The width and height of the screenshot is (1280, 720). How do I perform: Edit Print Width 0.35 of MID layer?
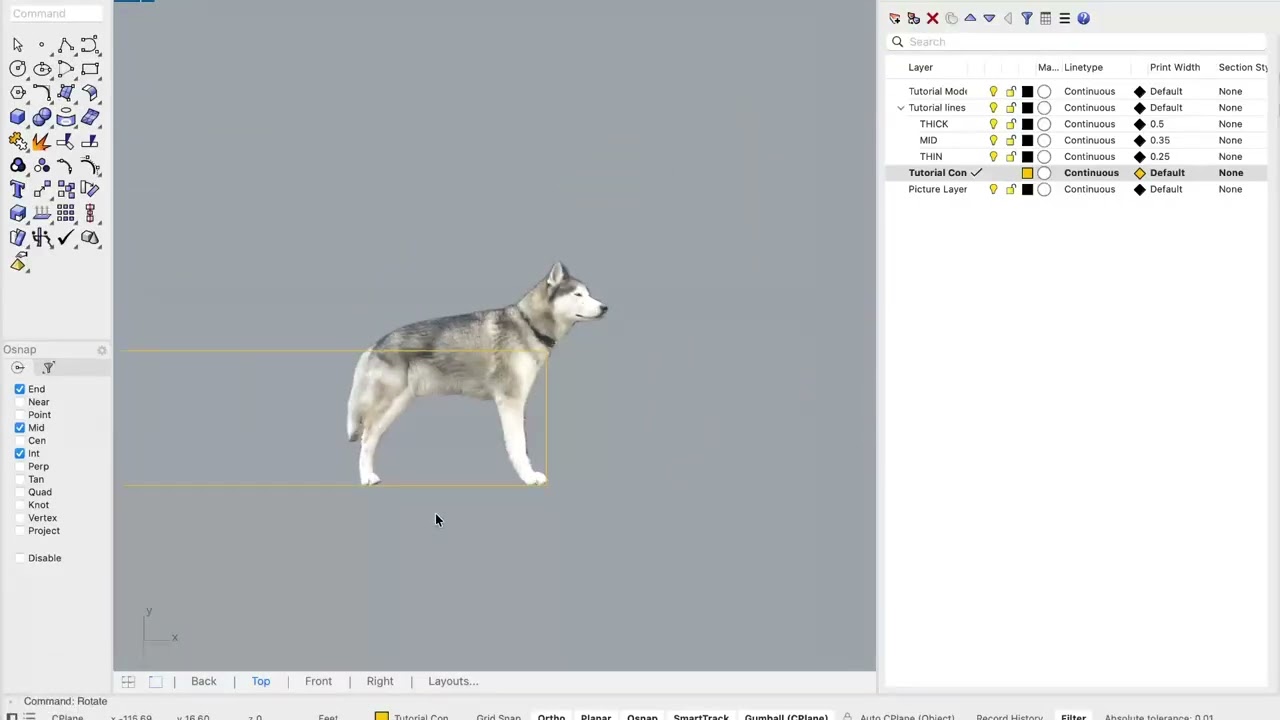[x=1159, y=140]
